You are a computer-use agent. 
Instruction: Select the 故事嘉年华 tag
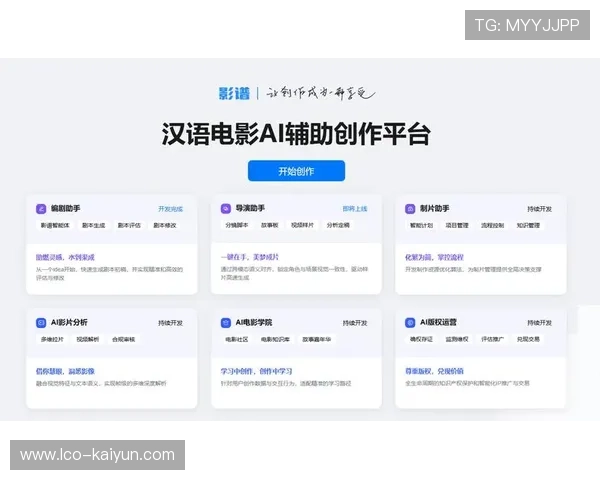317,339
